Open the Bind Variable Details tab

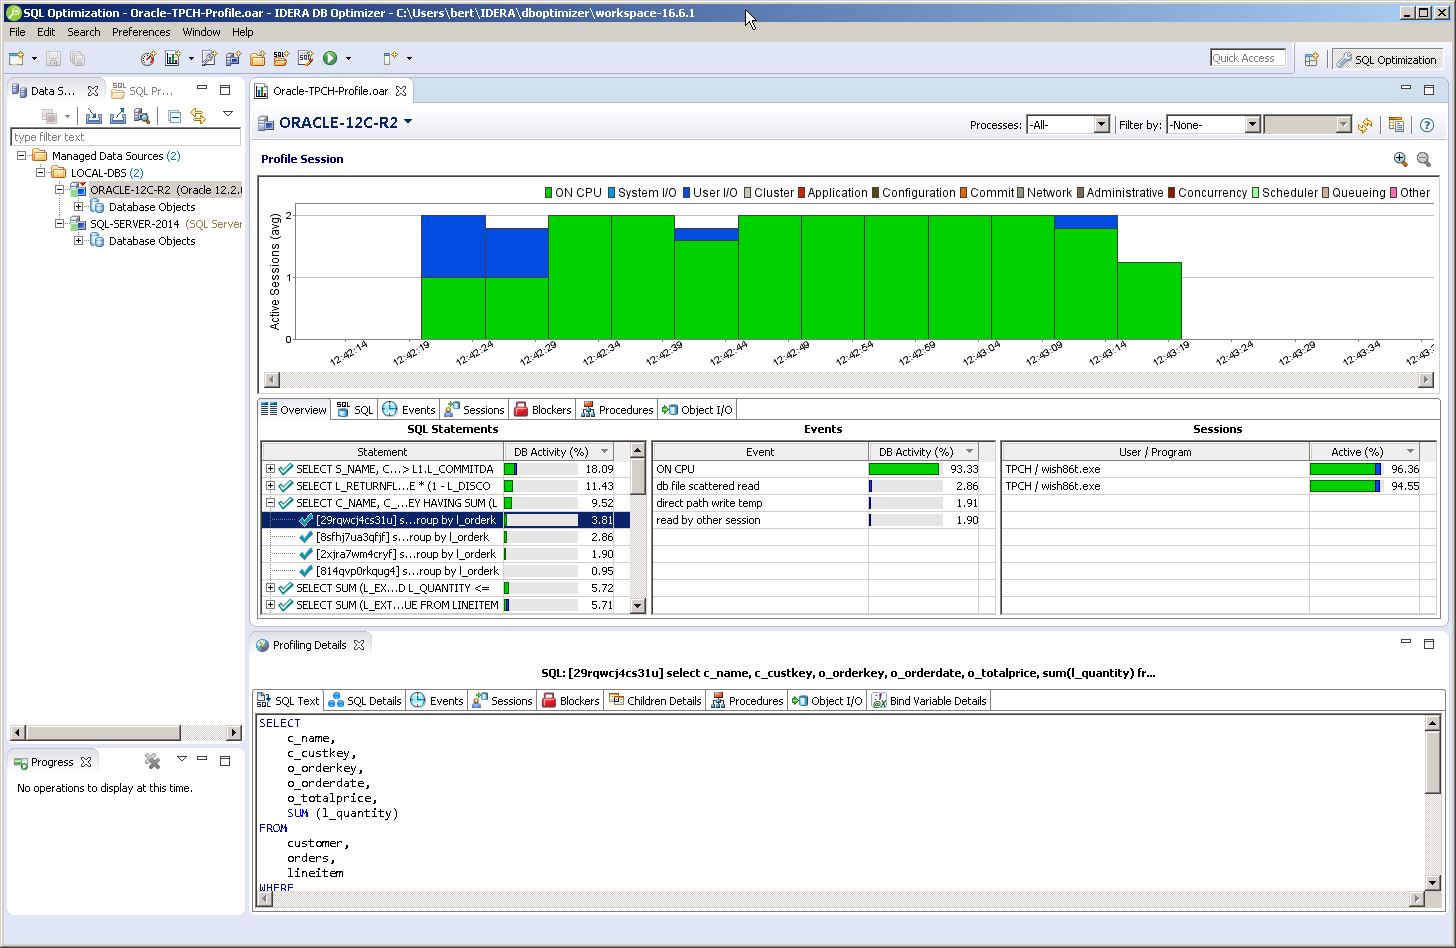tap(929, 701)
